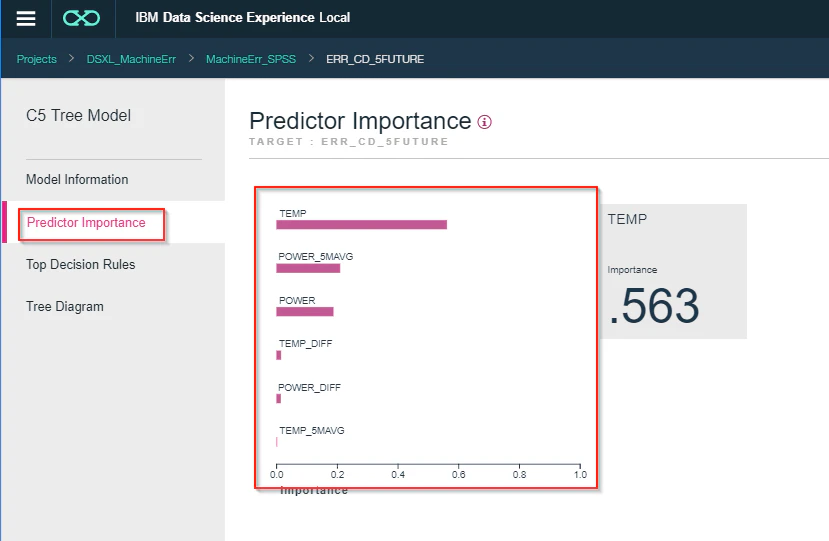Open the DSXL_MachineErr breadcrumb link
Image resolution: width=829 pixels, height=541 pixels.
tap(131, 59)
